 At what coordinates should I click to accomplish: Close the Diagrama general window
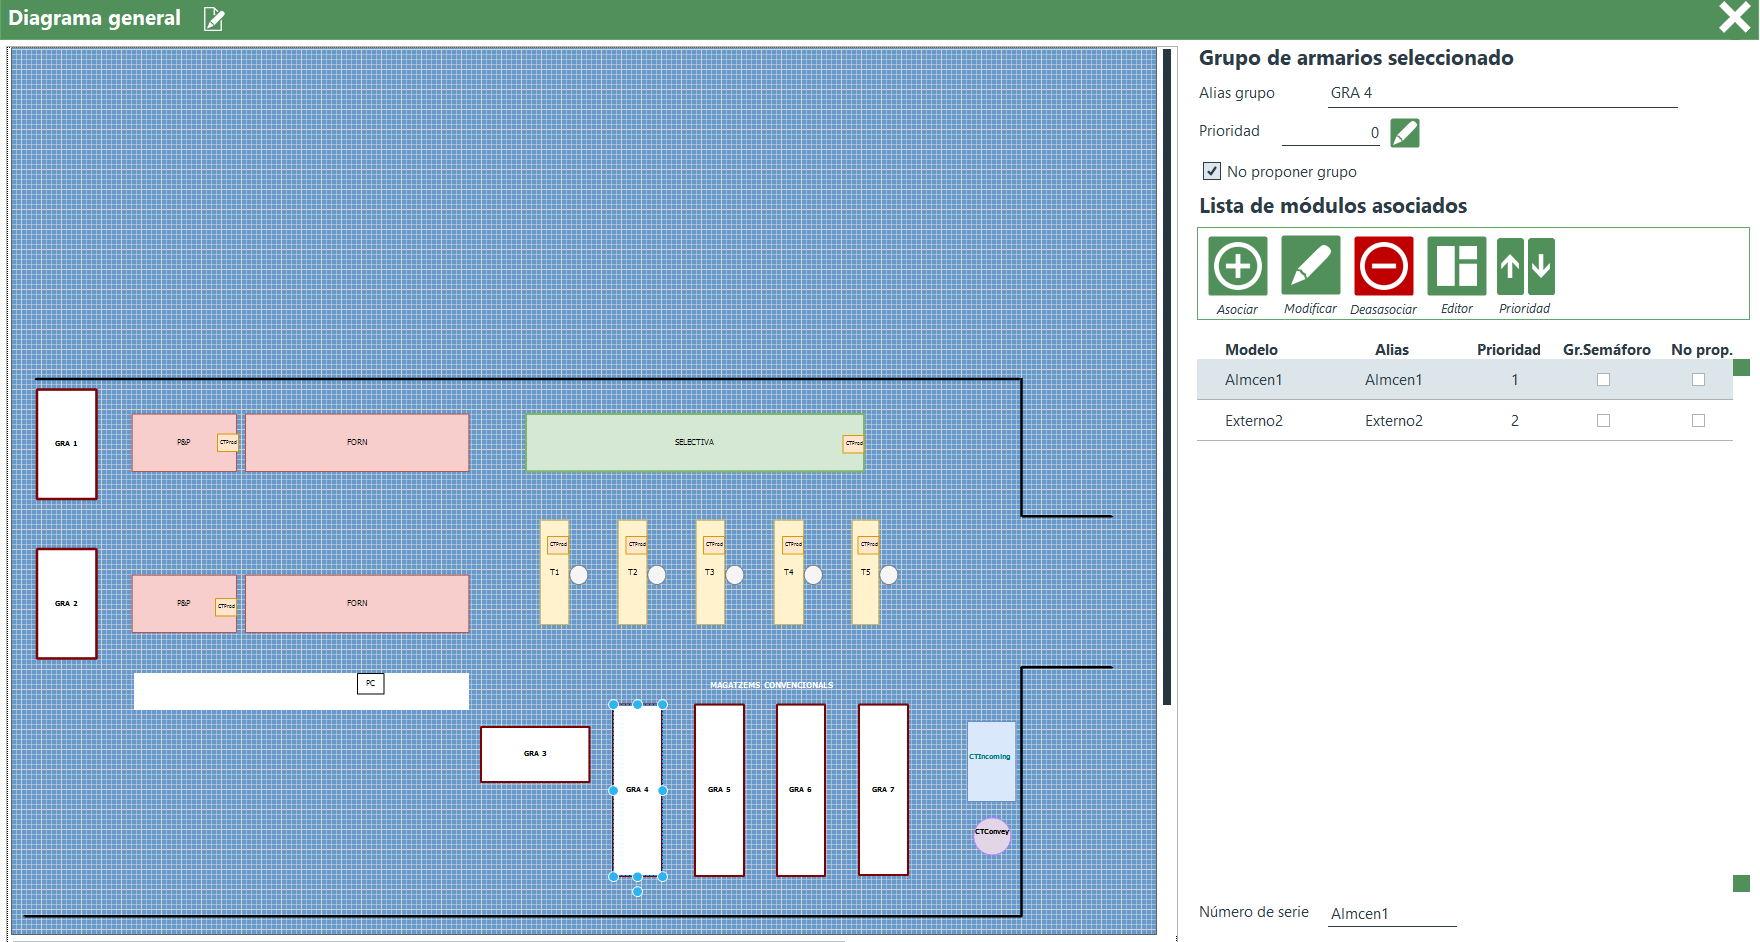click(x=1734, y=18)
